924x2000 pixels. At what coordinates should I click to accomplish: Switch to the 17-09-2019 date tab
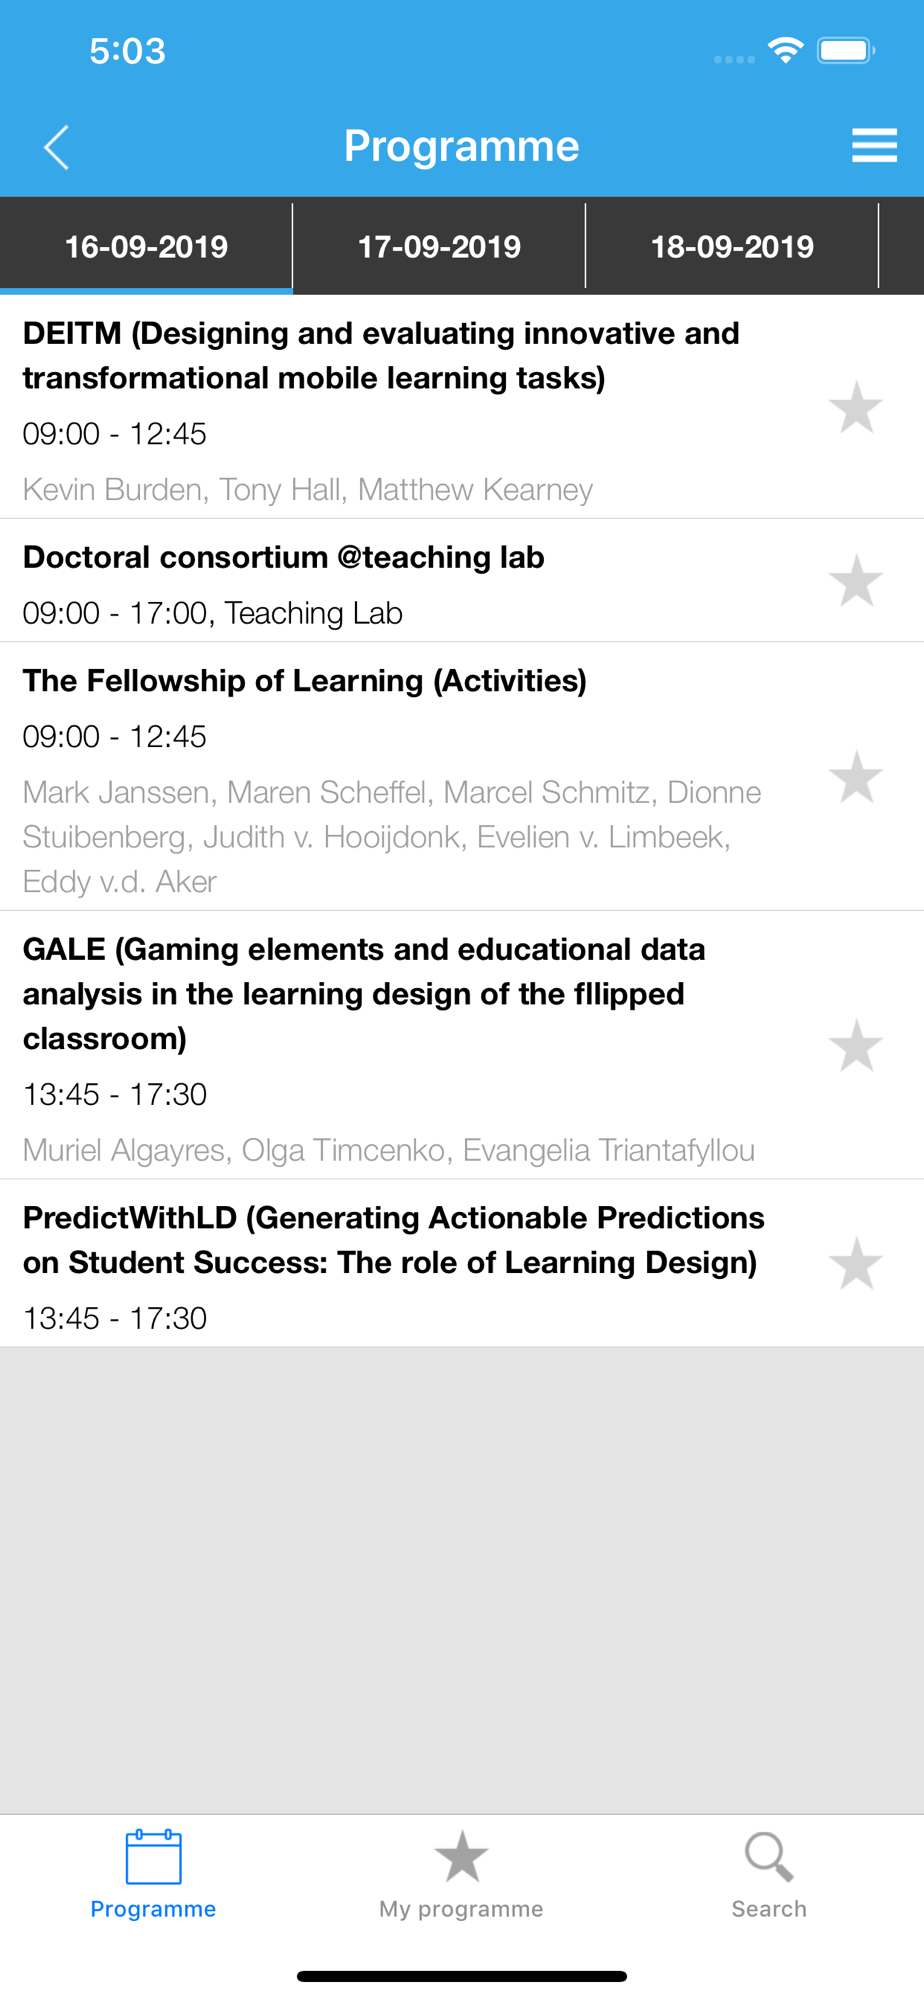tap(439, 246)
